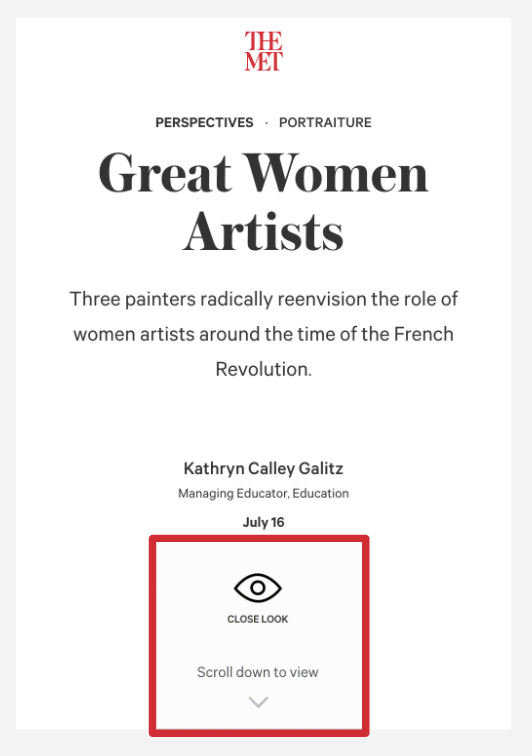Click the Managing Educator subtitle text
The height and width of the screenshot is (756, 532).
(x=263, y=494)
